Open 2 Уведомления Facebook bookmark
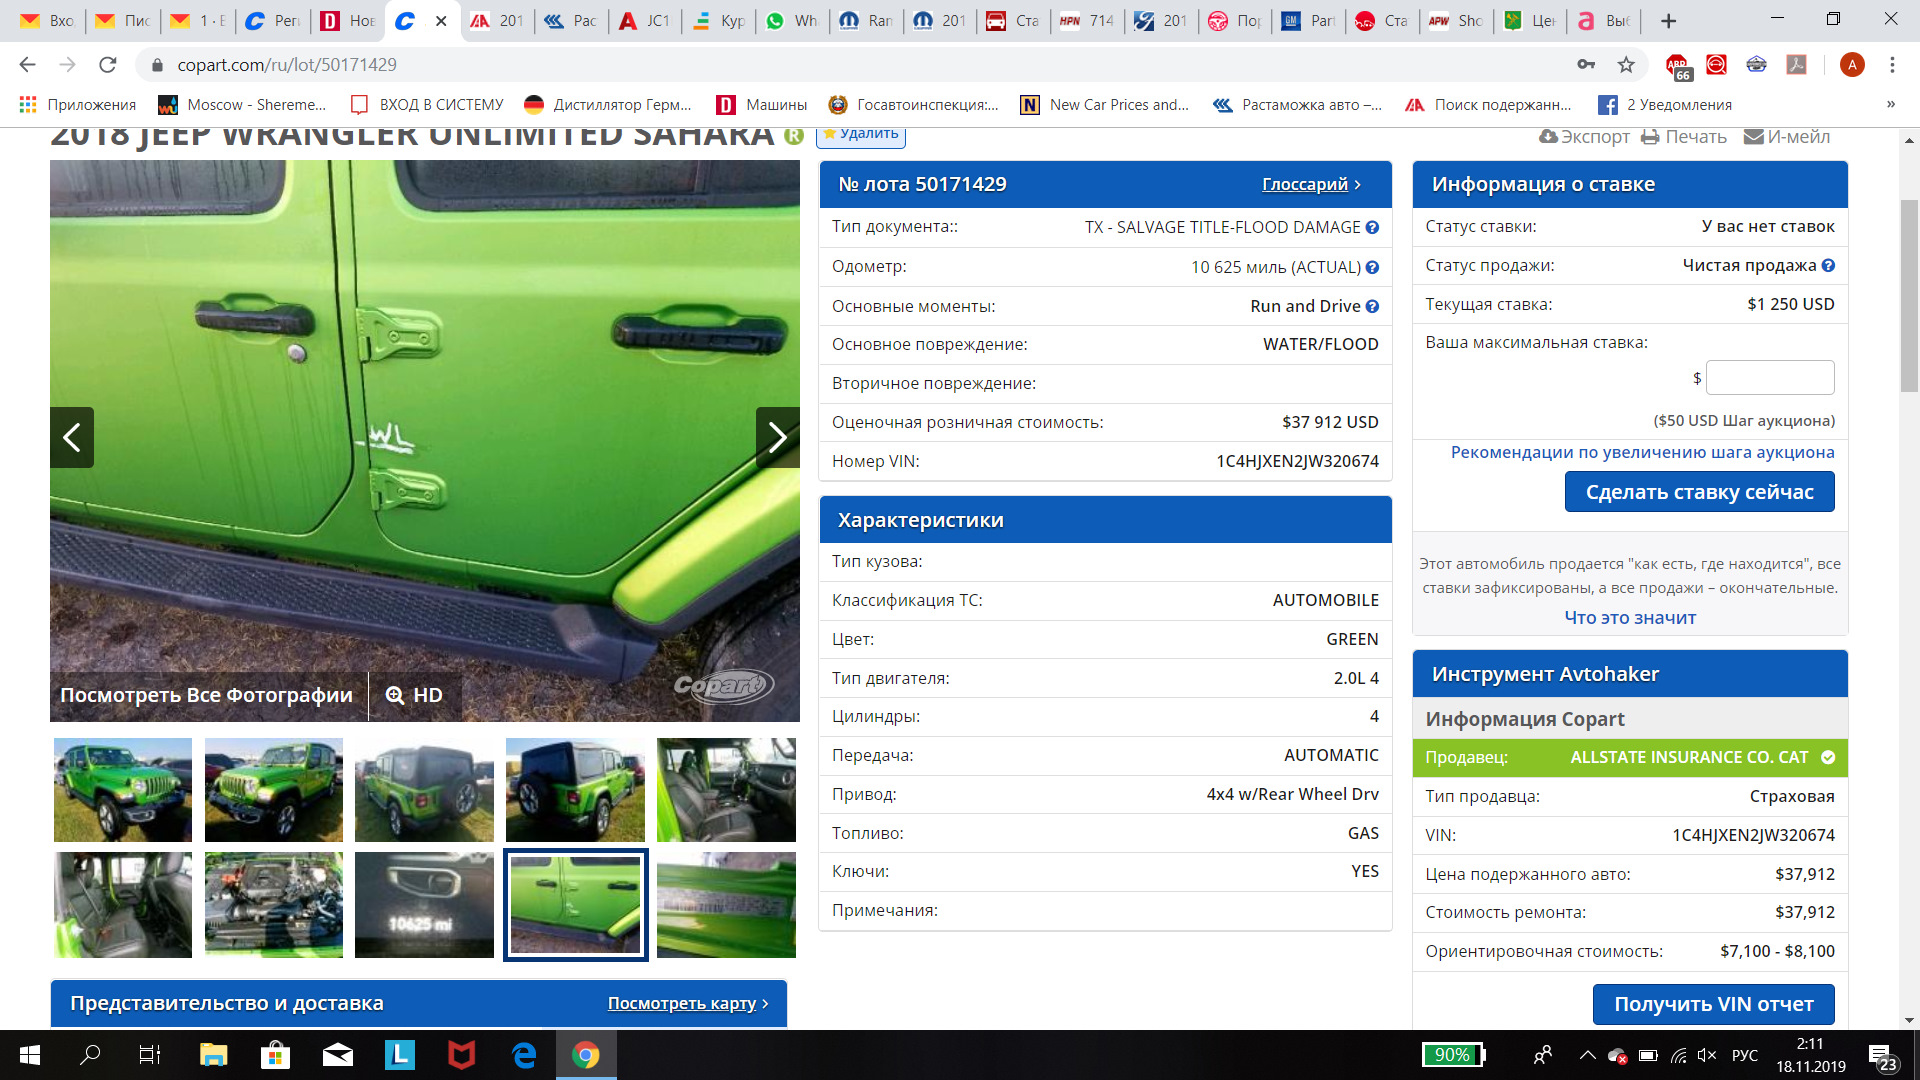 [x=1665, y=105]
